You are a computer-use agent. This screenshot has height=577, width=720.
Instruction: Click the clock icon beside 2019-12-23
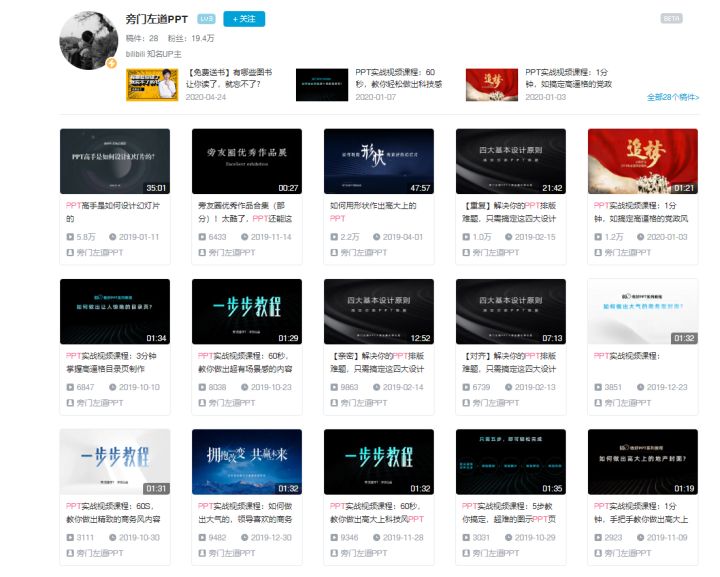click(x=641, y=387)
